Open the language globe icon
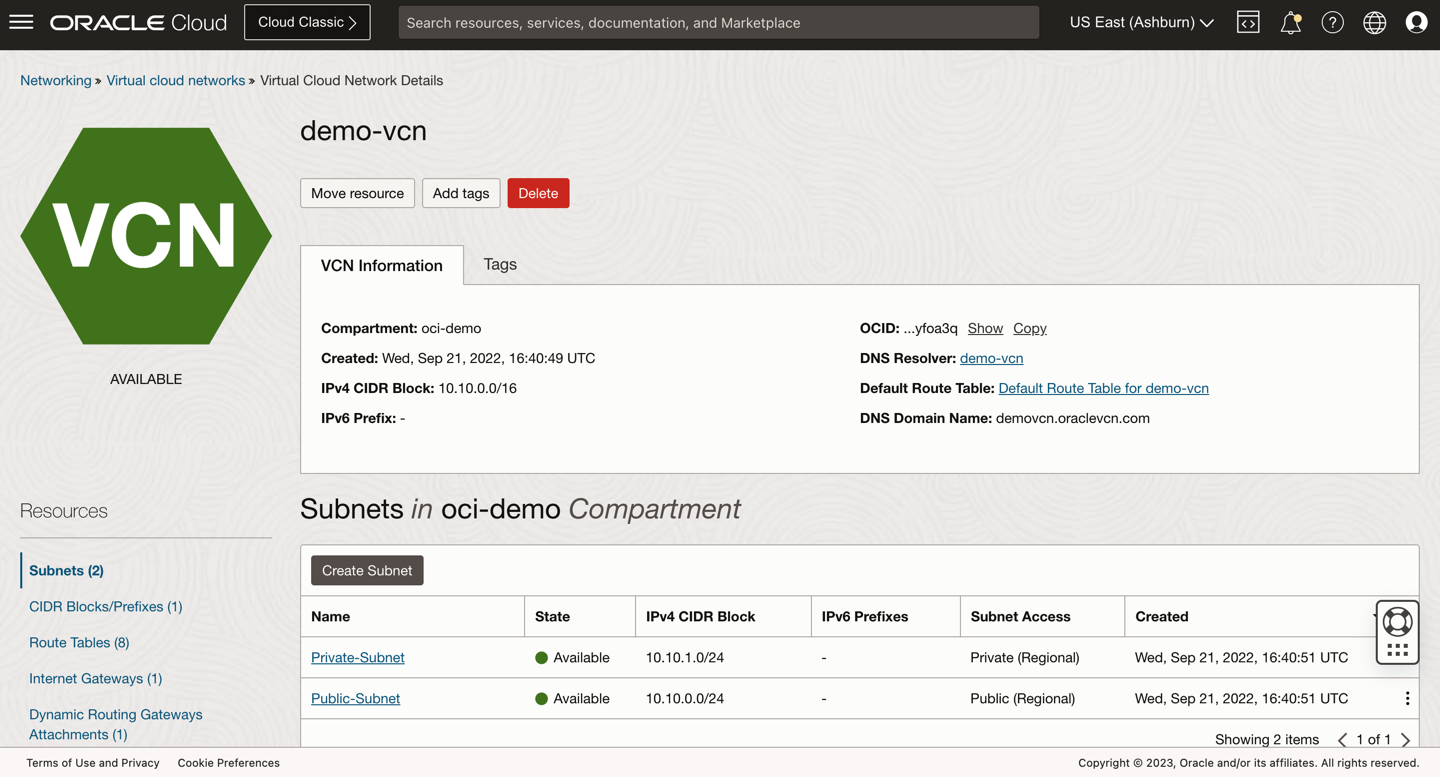The width and height of the screenshot is (1441, 779). [x=1375, y=22]
